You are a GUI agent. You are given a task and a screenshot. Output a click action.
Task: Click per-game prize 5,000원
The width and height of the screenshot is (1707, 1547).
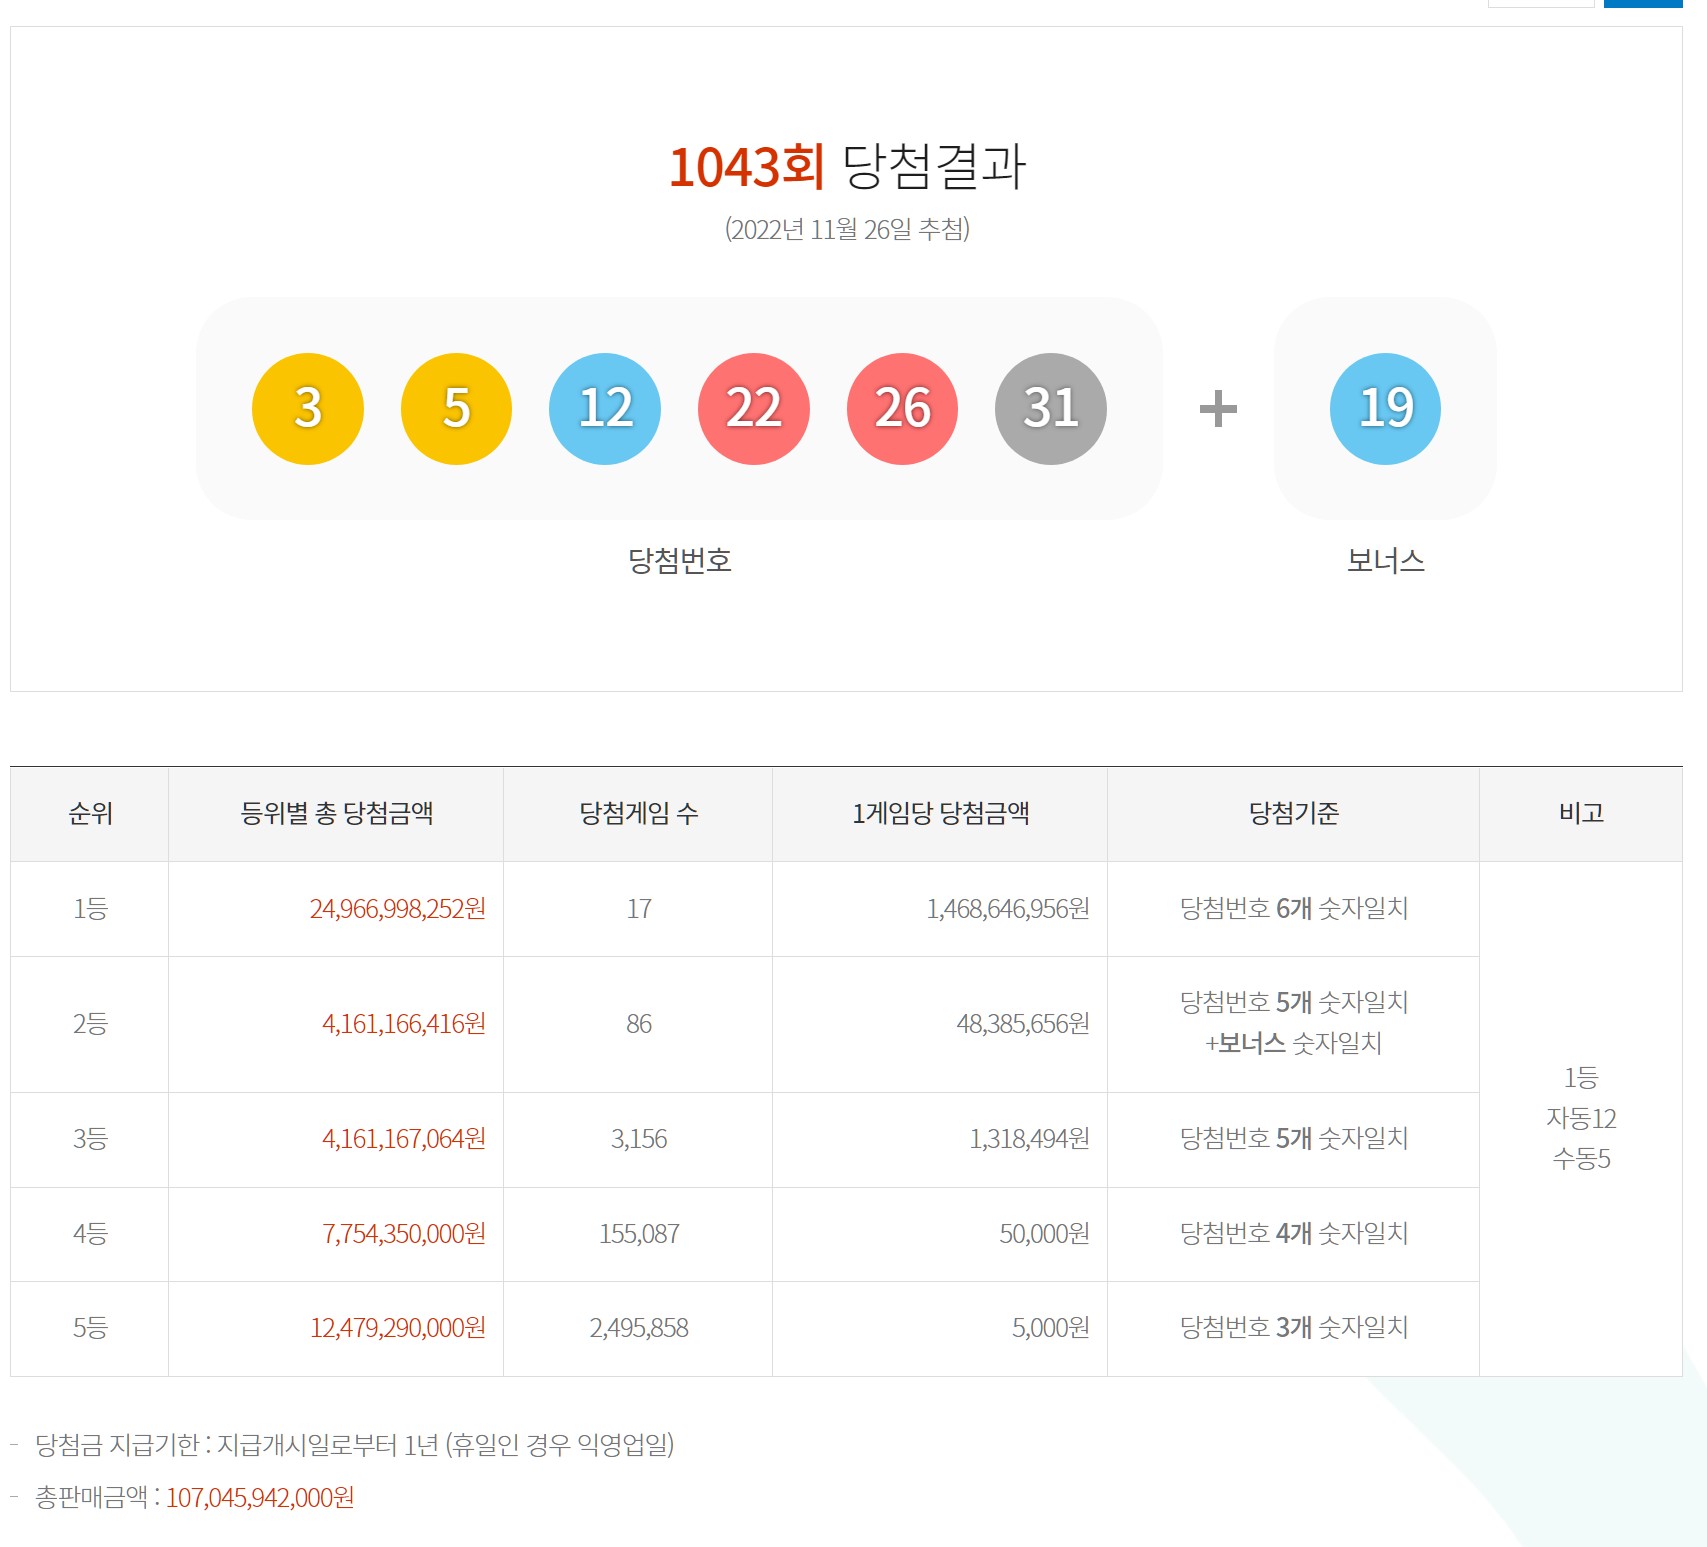coord(1051,1327)
